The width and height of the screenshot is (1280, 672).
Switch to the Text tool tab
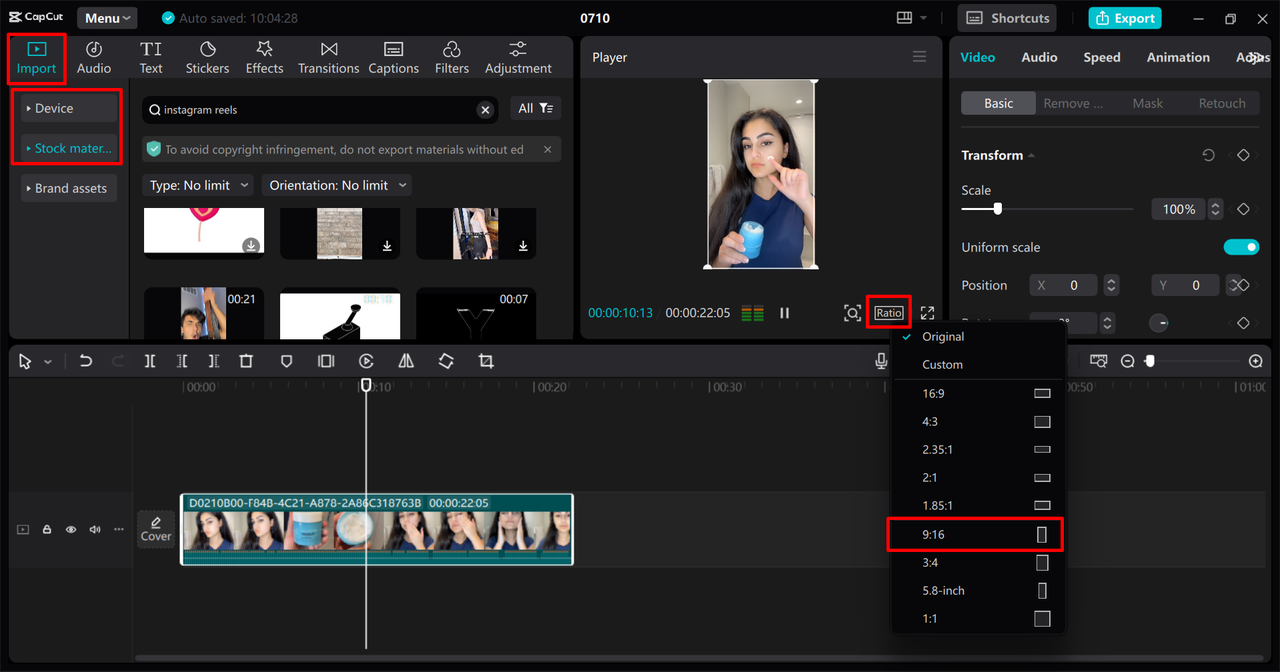(151, 58)
